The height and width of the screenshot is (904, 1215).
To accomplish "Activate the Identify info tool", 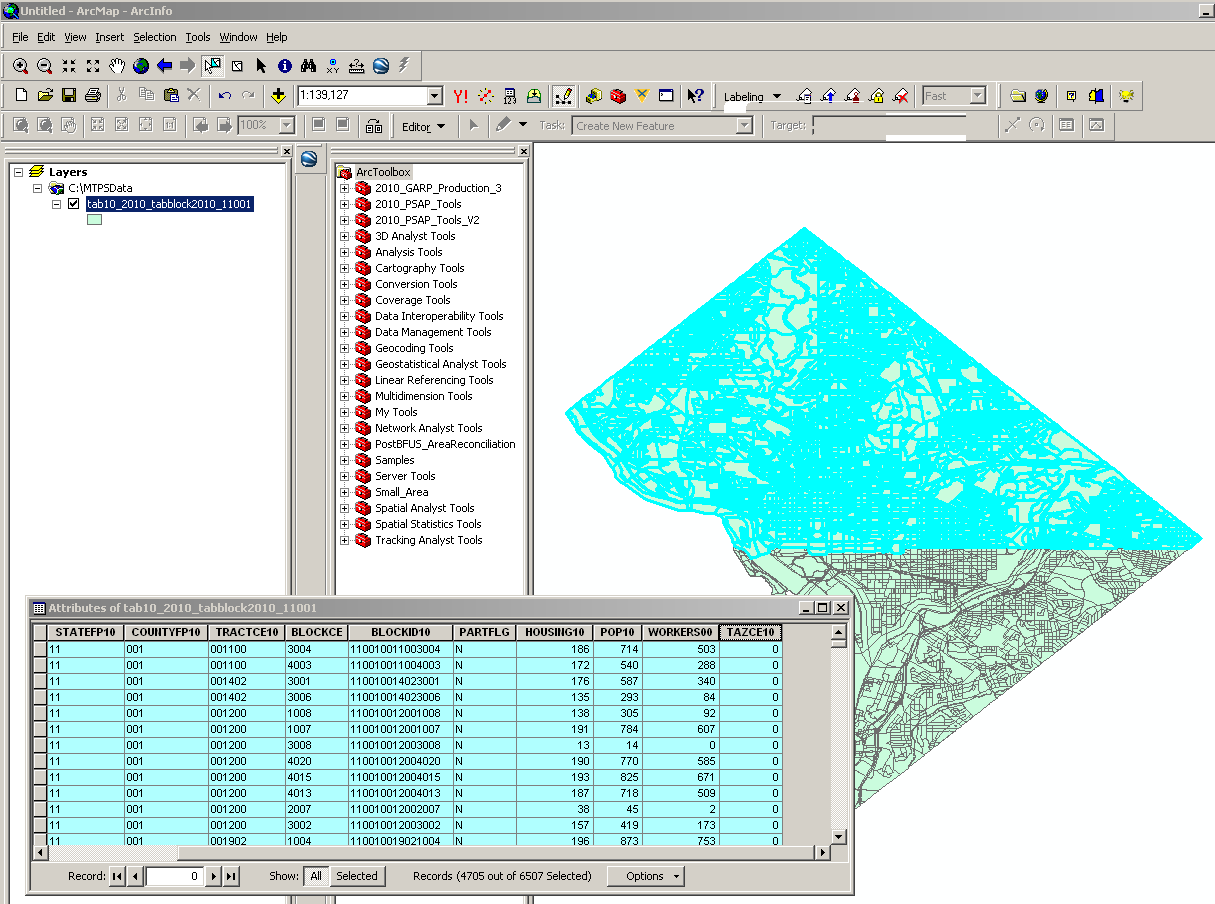I will point(285,66).
